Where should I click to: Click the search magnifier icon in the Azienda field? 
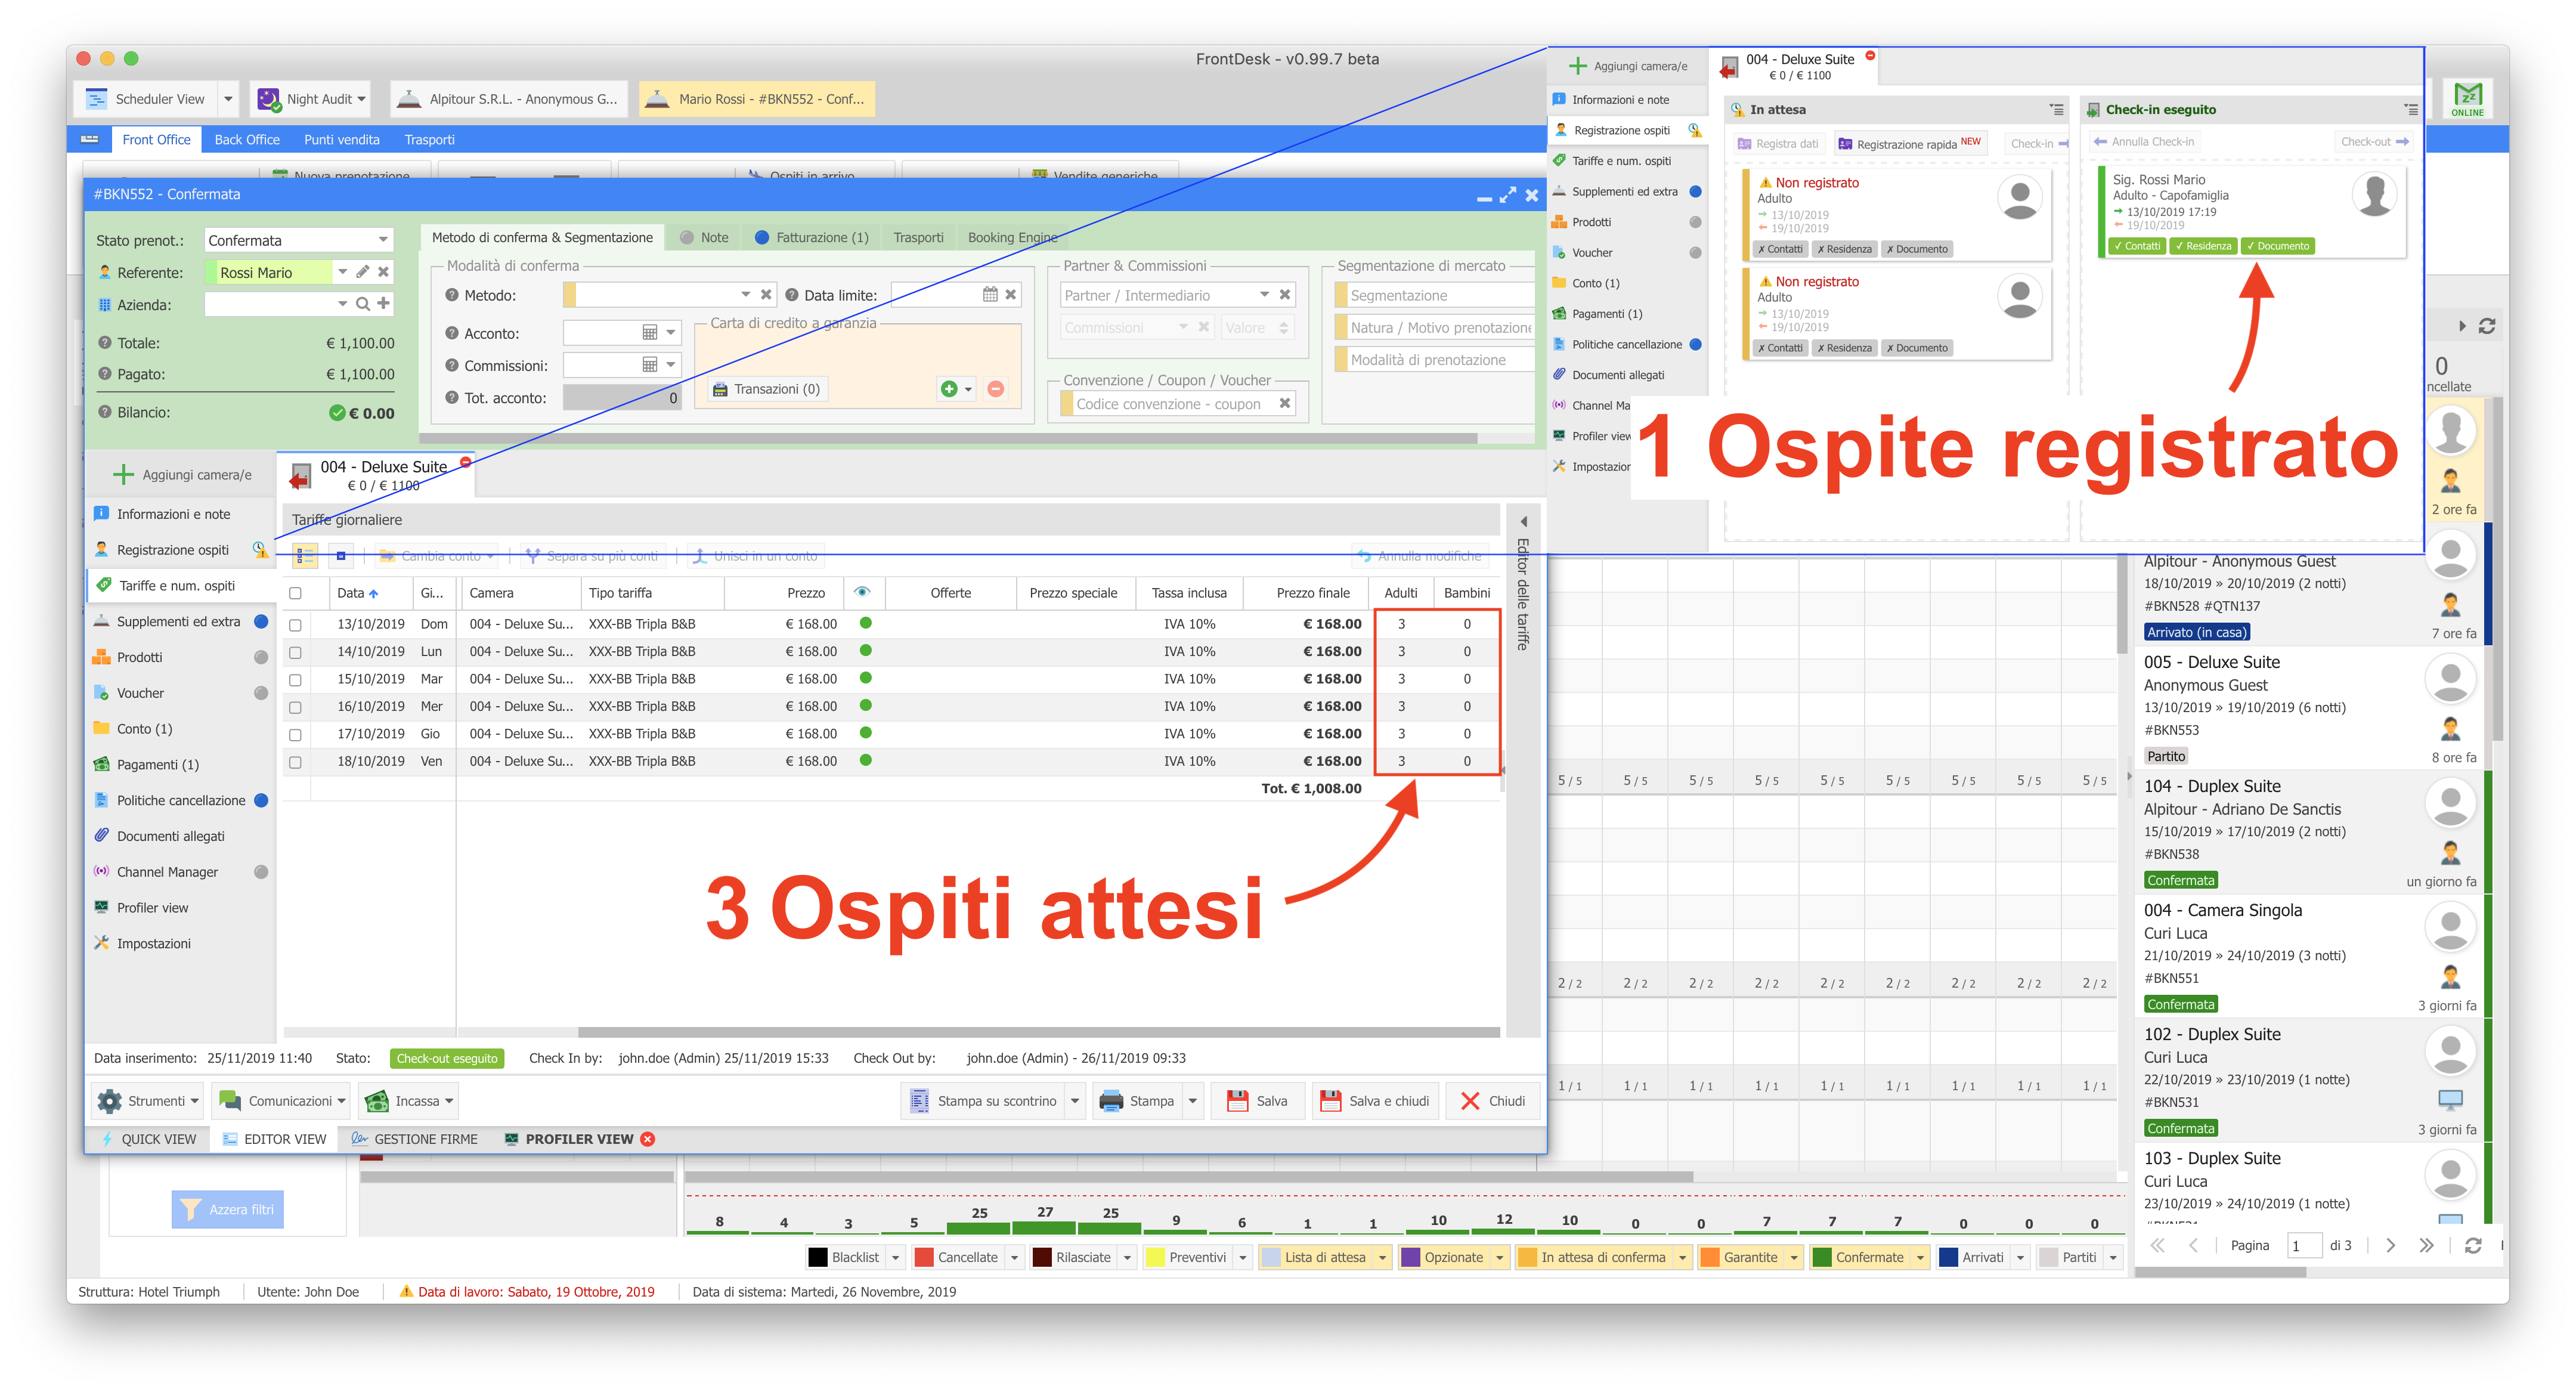(363, 304)
